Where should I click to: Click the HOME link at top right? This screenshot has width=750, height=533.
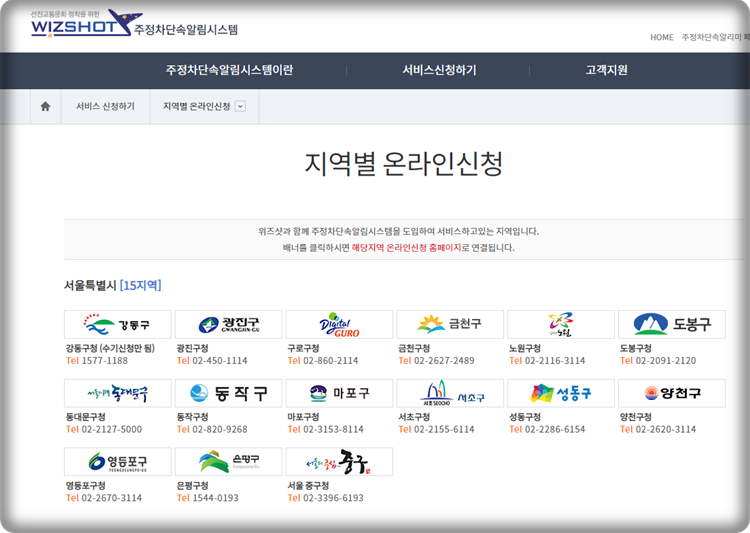[x=662, y=37]
